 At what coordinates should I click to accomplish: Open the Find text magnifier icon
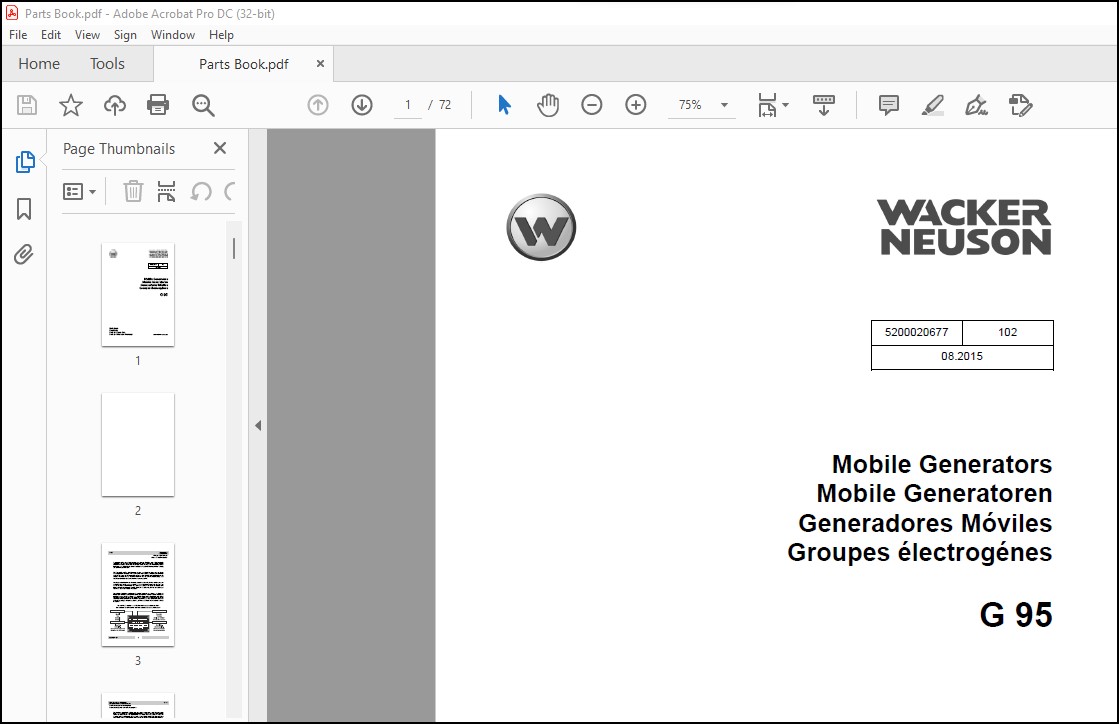203,105
